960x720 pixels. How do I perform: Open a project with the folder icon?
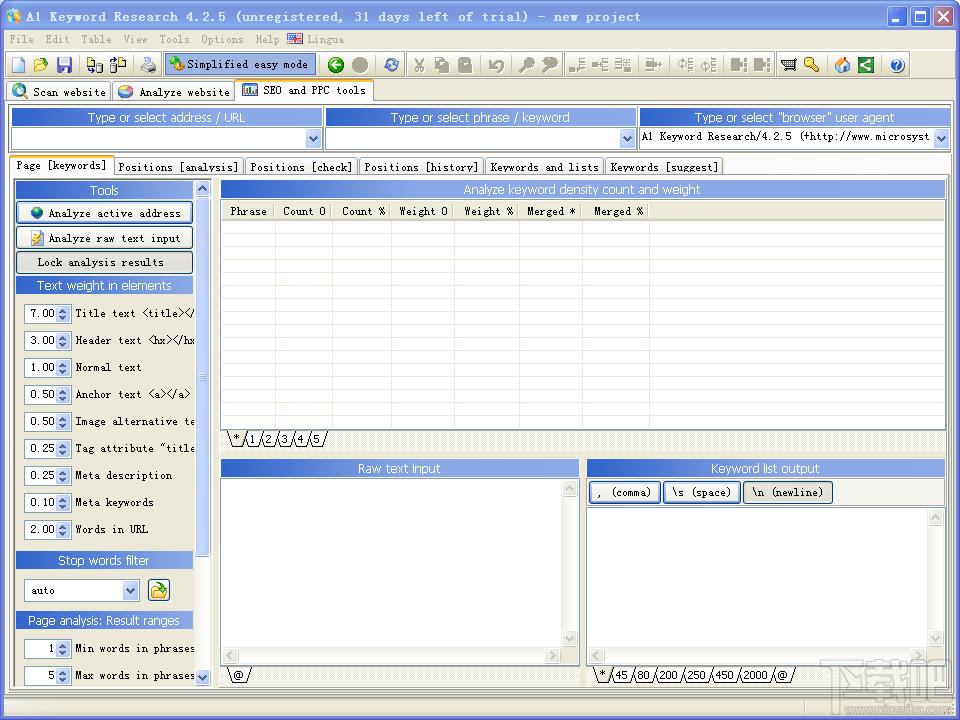point(40,65)
